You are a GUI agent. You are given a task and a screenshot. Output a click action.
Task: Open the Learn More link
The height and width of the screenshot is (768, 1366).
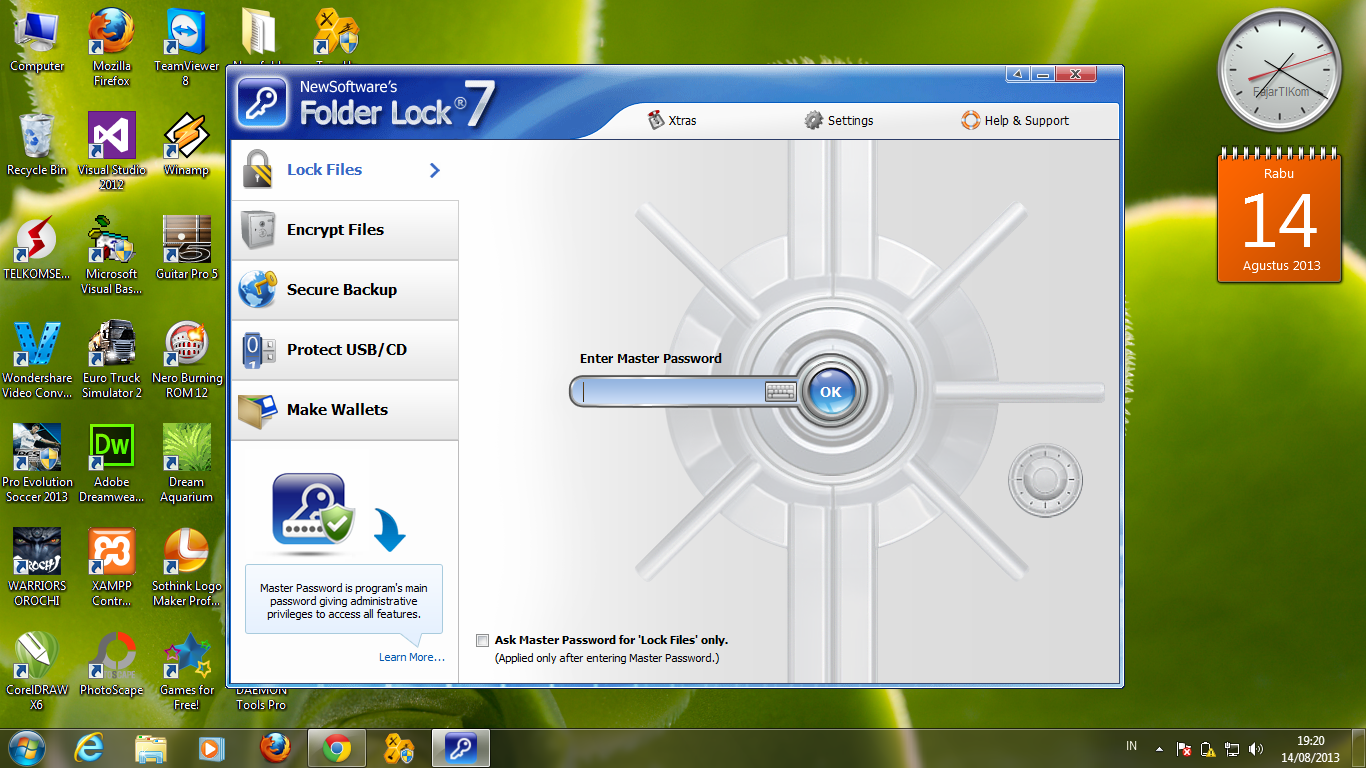point(412,657)
